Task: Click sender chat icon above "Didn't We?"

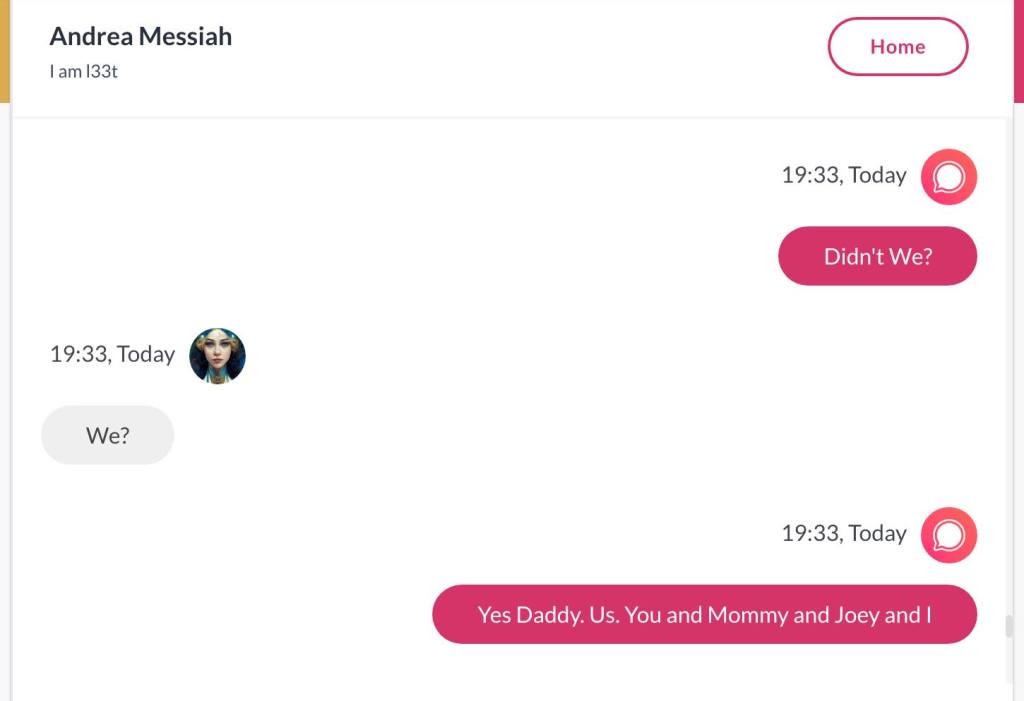Action: (x=948, y=177)
